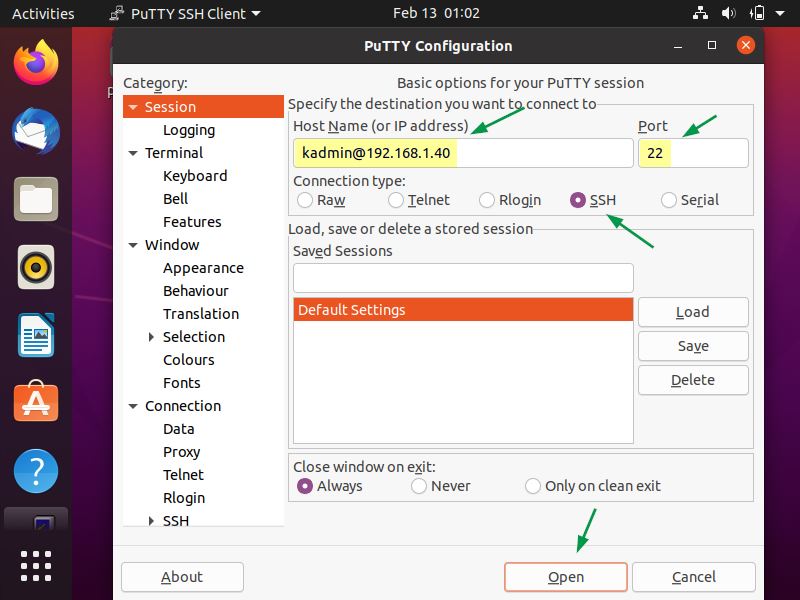
Task: Open the clock and calendar panel
Action: [x=436, y=13]
